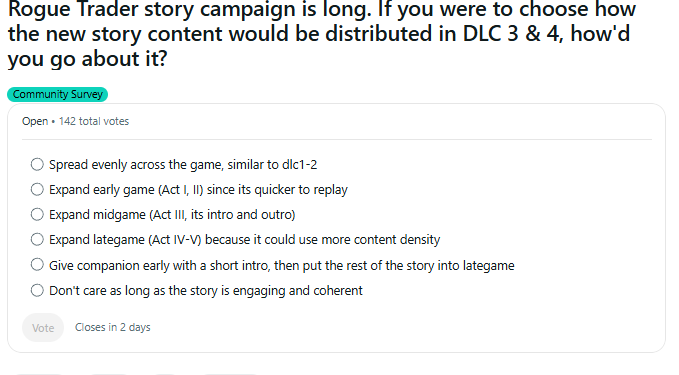Click the 'Closes in 2 days' label
Screen dimensions: 679x375
(113, 327)
